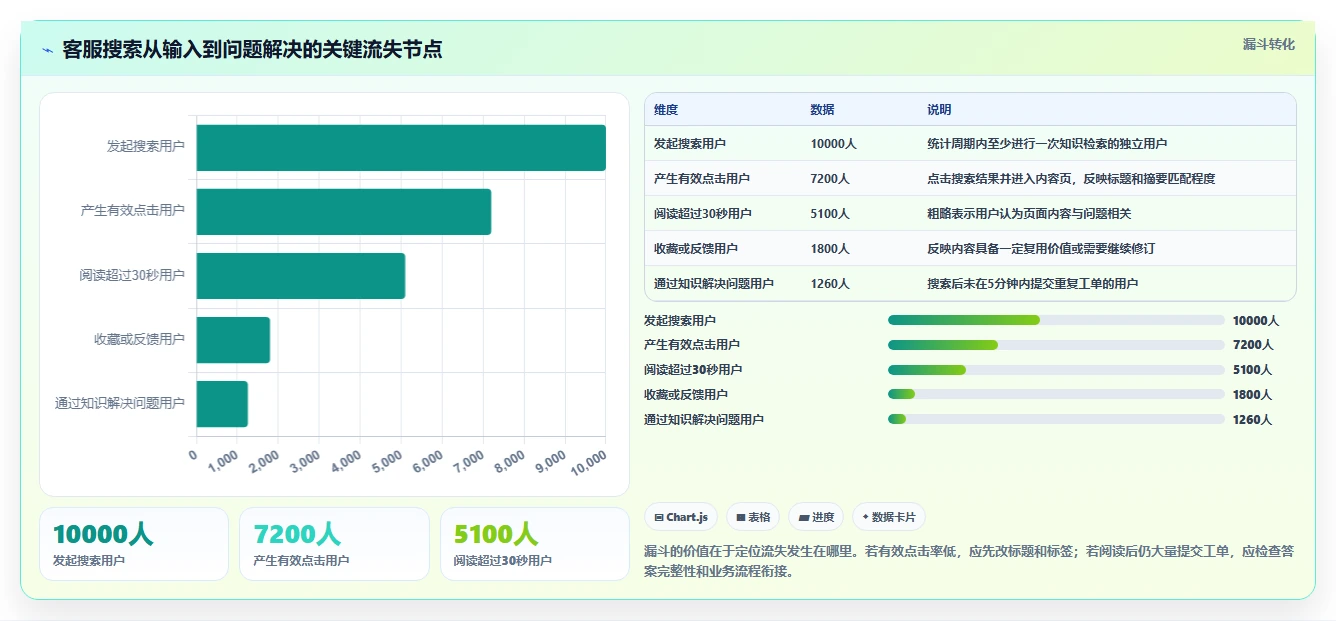This screenshot has width=1336, height=621.
Task: Click the dashboard title 客服搜索从输入到问题解决的关键流失节点
Action: point(252,50)
